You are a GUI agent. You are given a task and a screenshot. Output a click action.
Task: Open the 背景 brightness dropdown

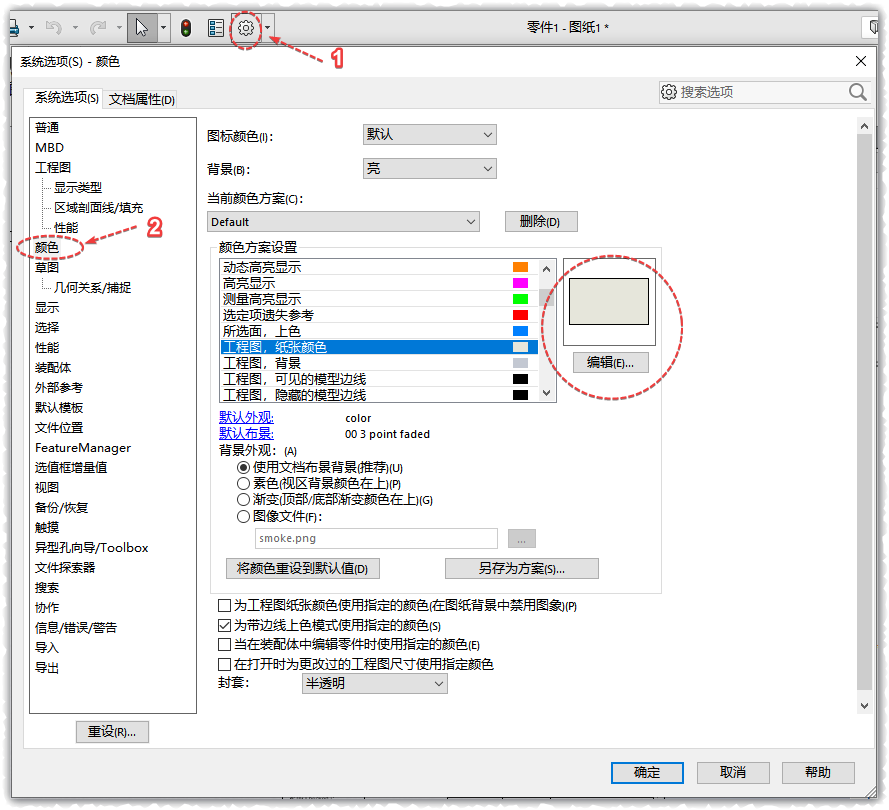(x=430, y=168)
